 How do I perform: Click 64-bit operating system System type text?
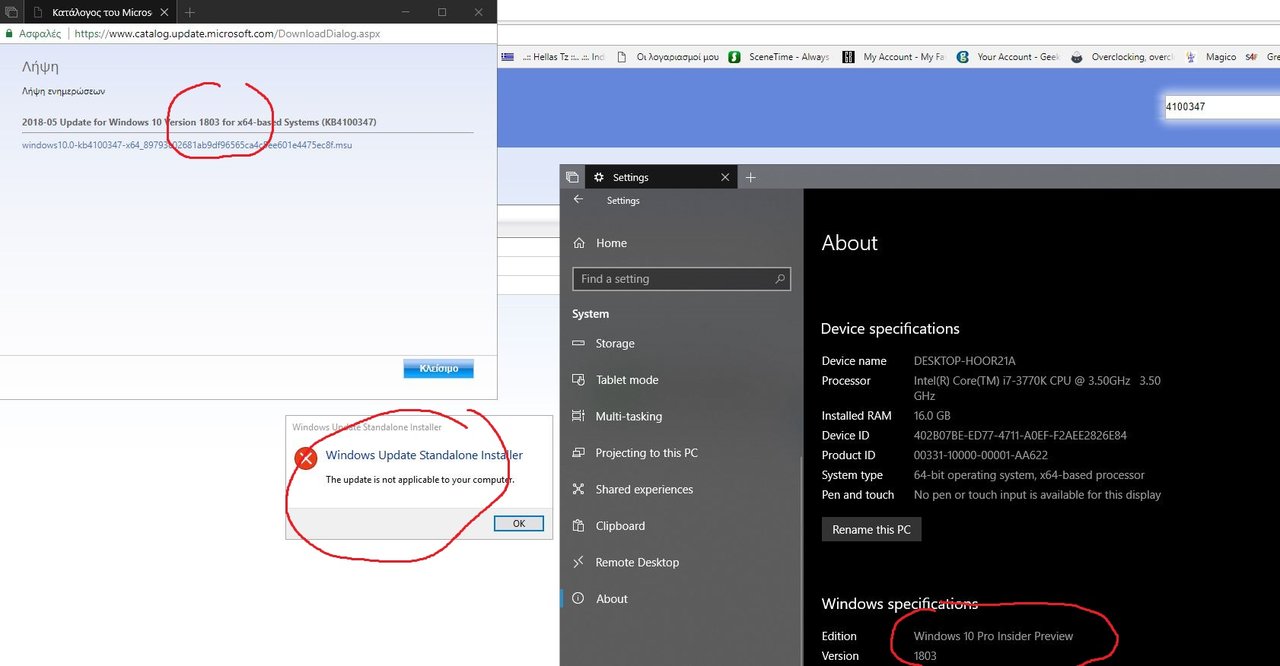(1029, 475)
